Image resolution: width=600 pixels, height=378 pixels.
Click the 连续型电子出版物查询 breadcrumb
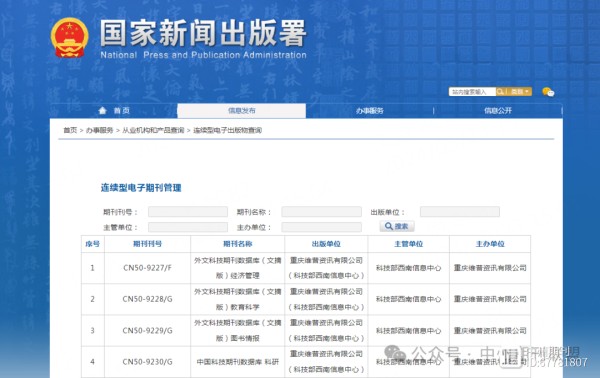click(x=228, y=130)
